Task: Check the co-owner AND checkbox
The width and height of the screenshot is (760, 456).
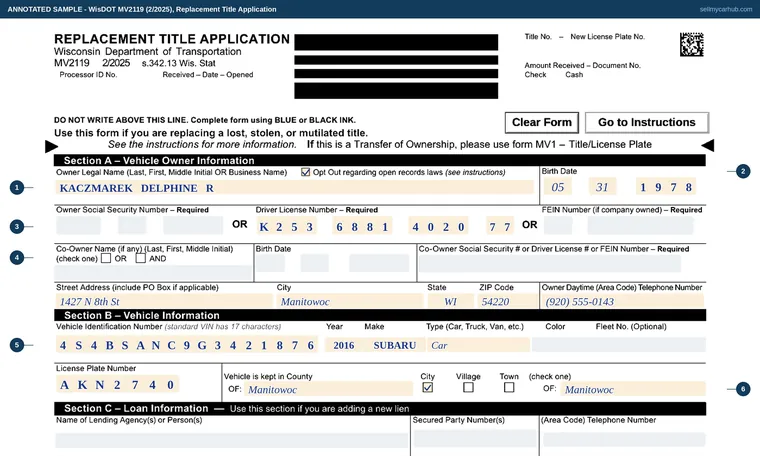Action: [141, 258]
